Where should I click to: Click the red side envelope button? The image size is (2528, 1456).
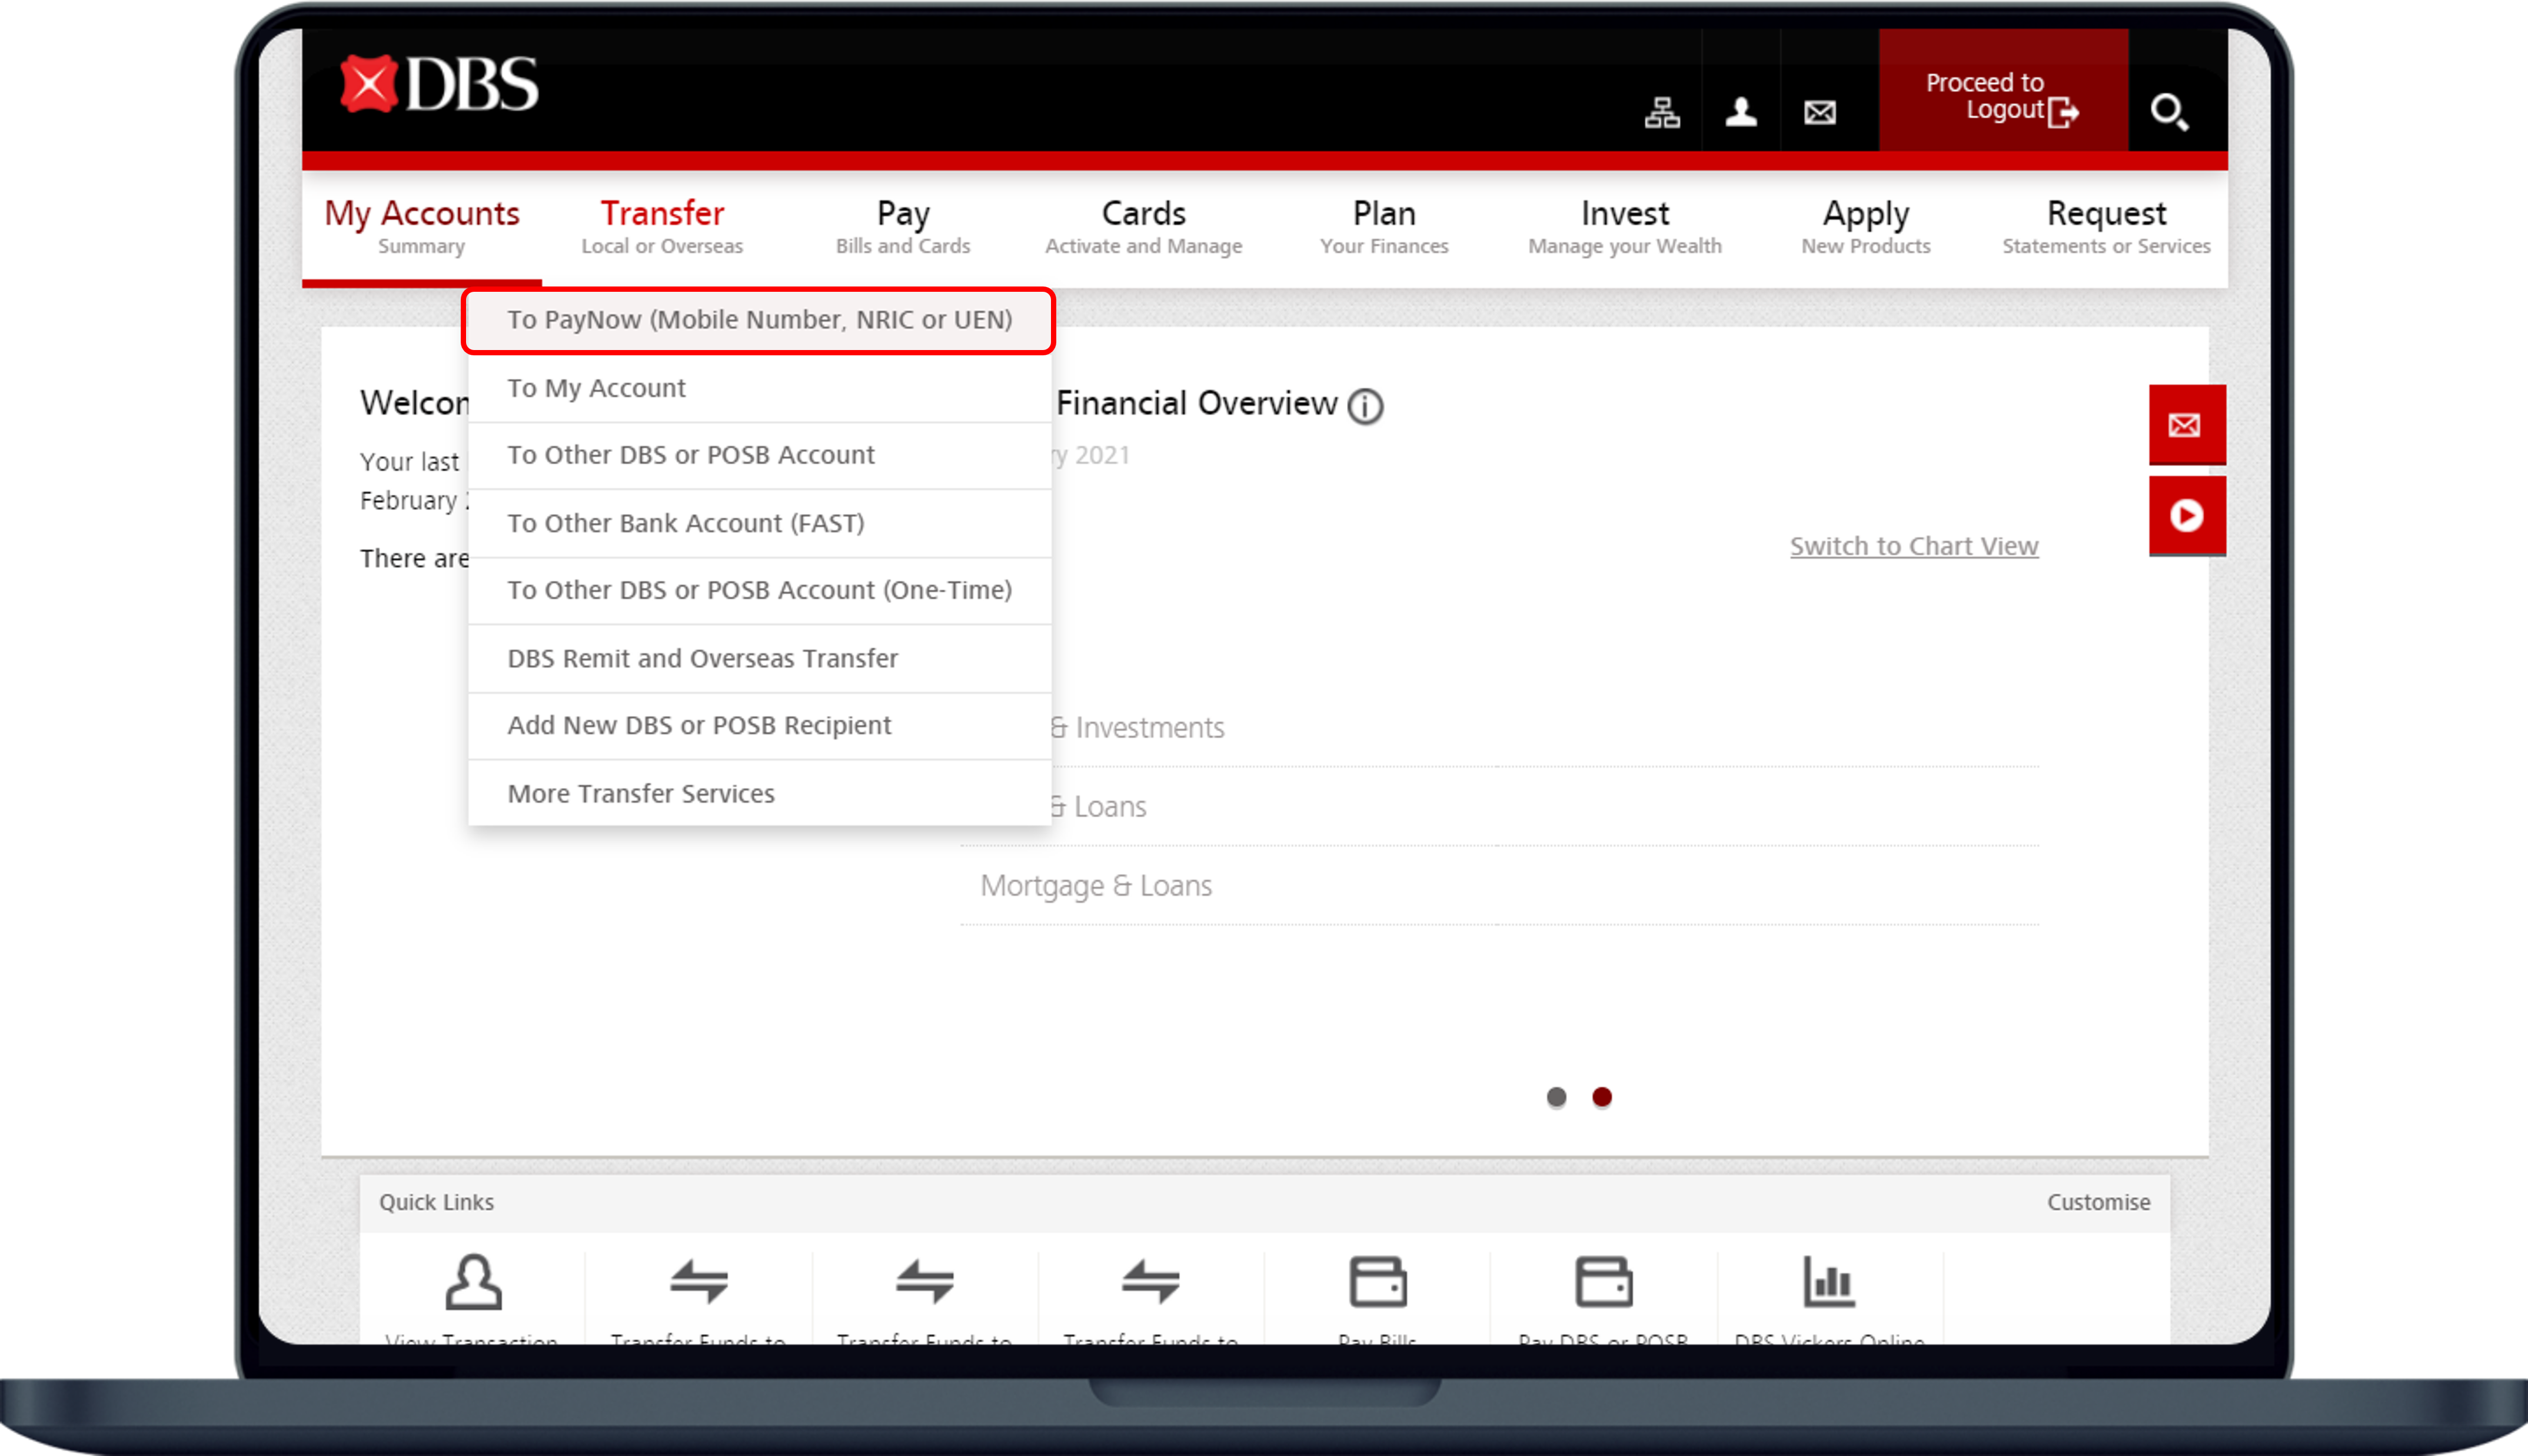pos(2187,425)
